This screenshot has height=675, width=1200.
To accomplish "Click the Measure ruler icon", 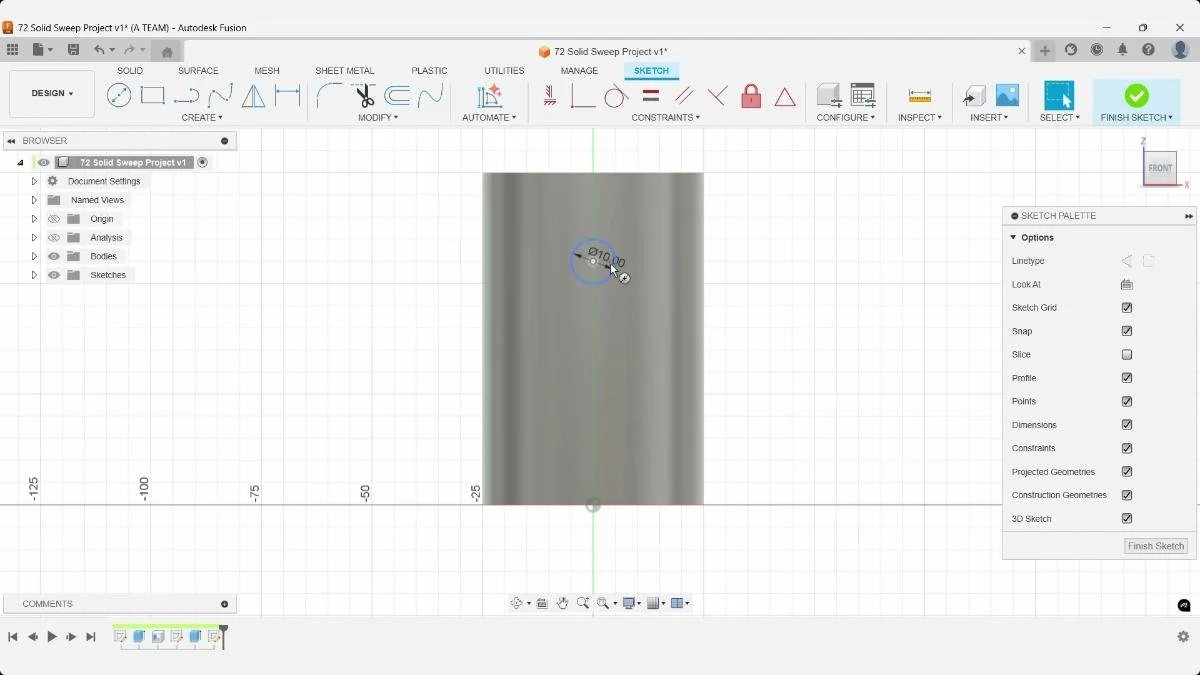I will [x=919, y=96].
